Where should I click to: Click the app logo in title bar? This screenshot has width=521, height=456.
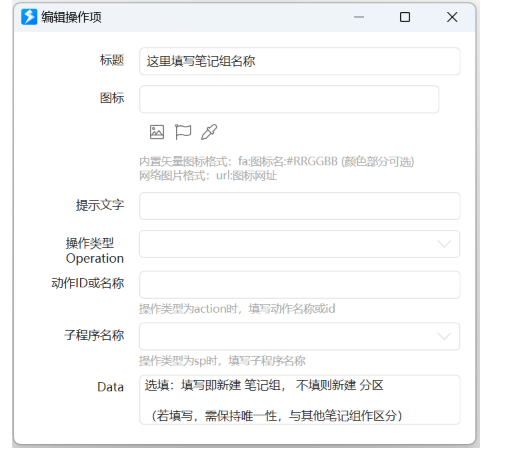[29, 17]
